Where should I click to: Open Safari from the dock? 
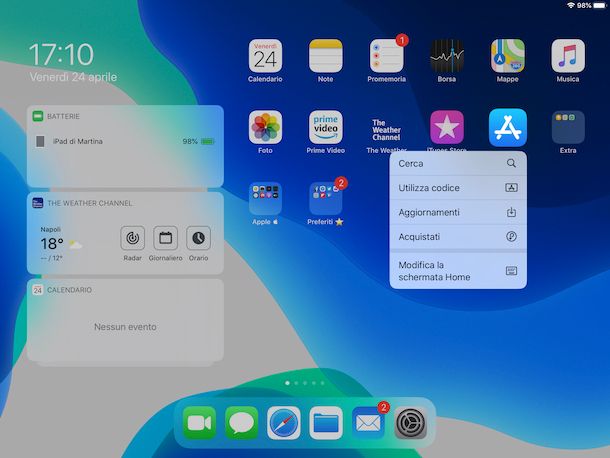[284, 423]
